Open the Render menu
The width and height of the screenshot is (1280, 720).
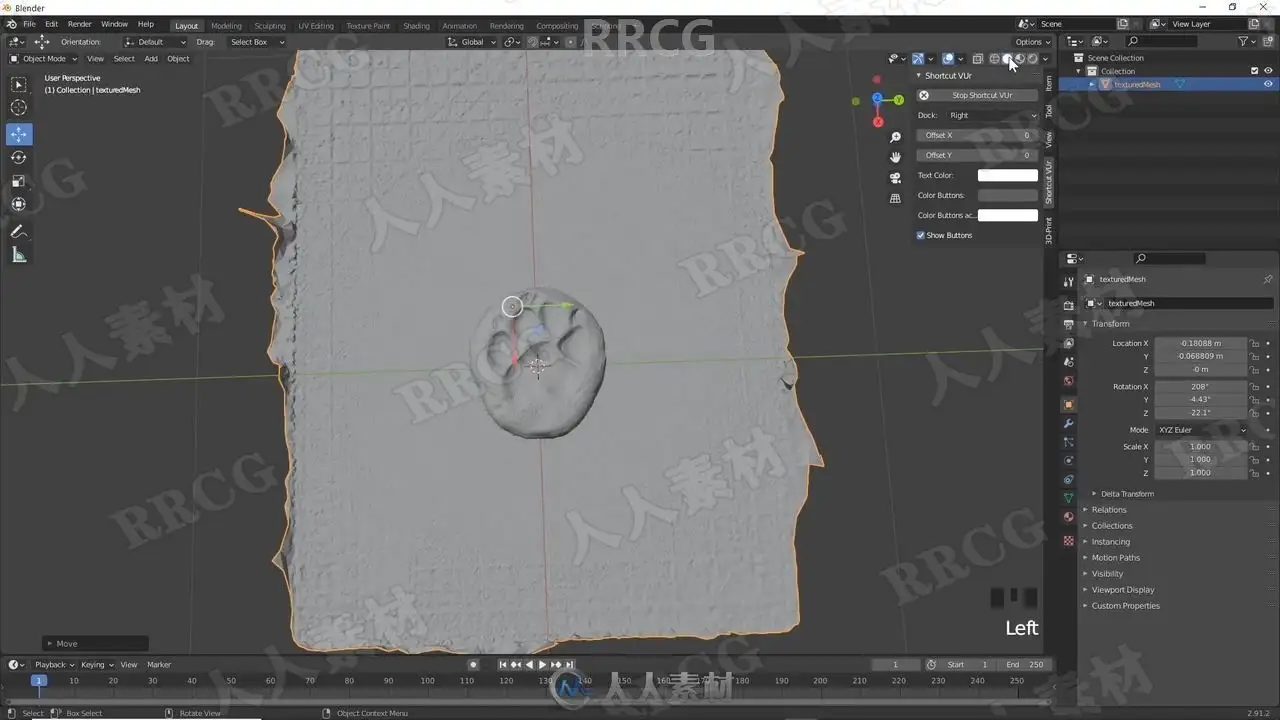click(80, 24)
